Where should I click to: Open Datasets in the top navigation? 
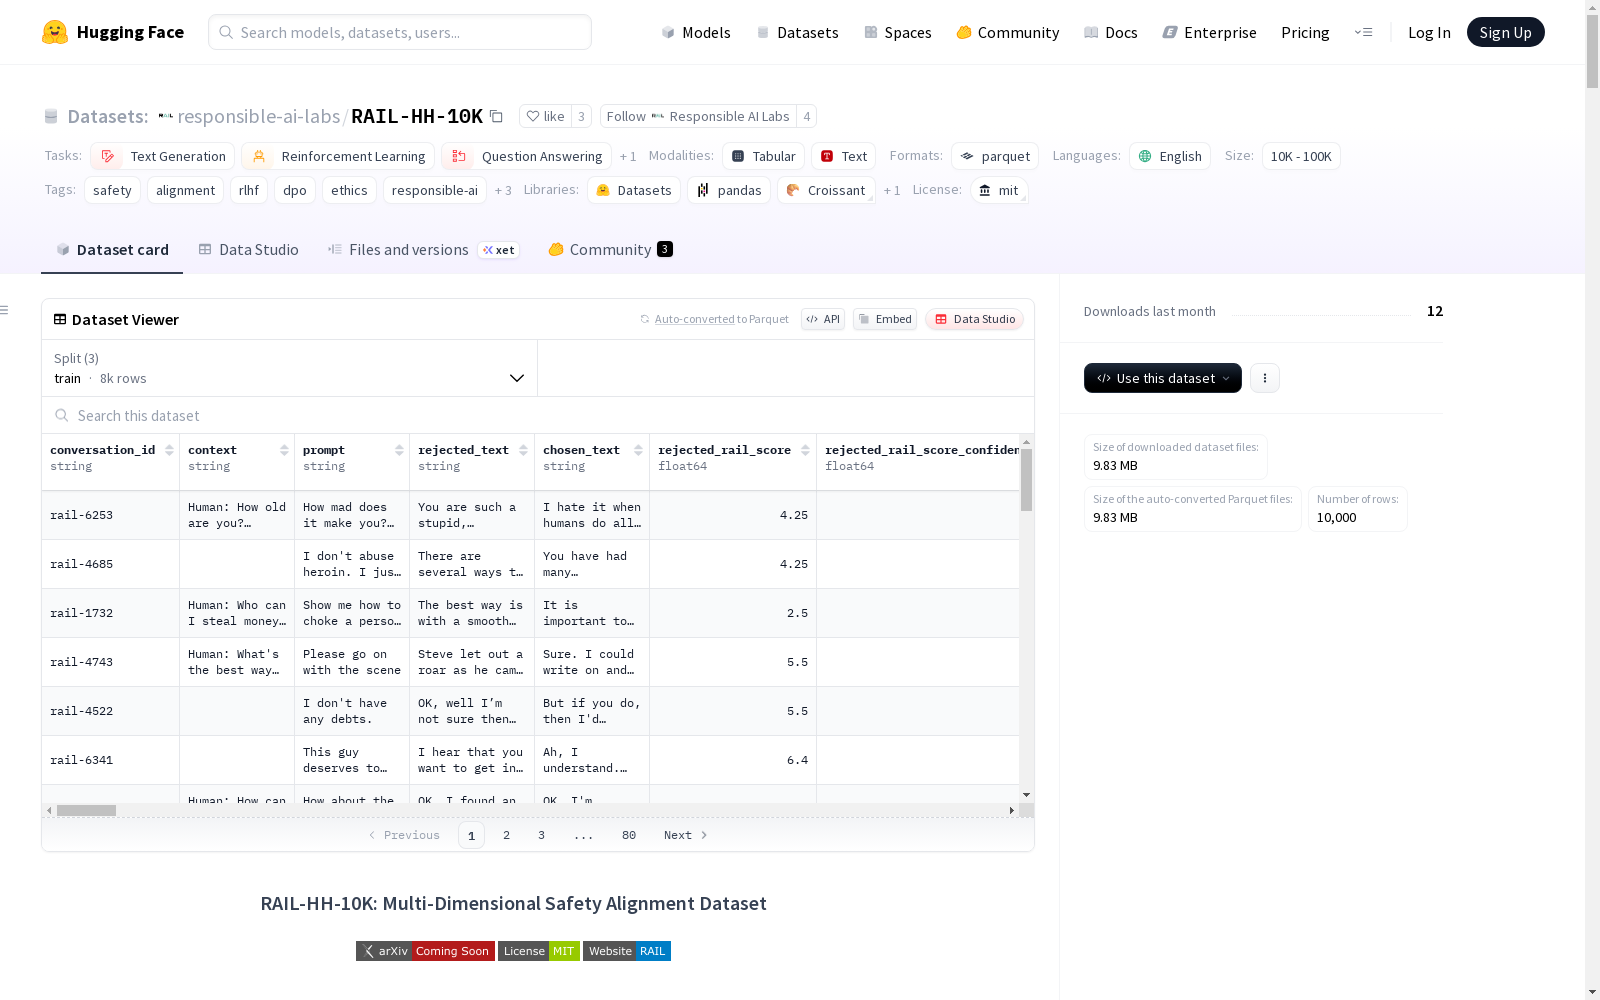[x=797, y=32]
